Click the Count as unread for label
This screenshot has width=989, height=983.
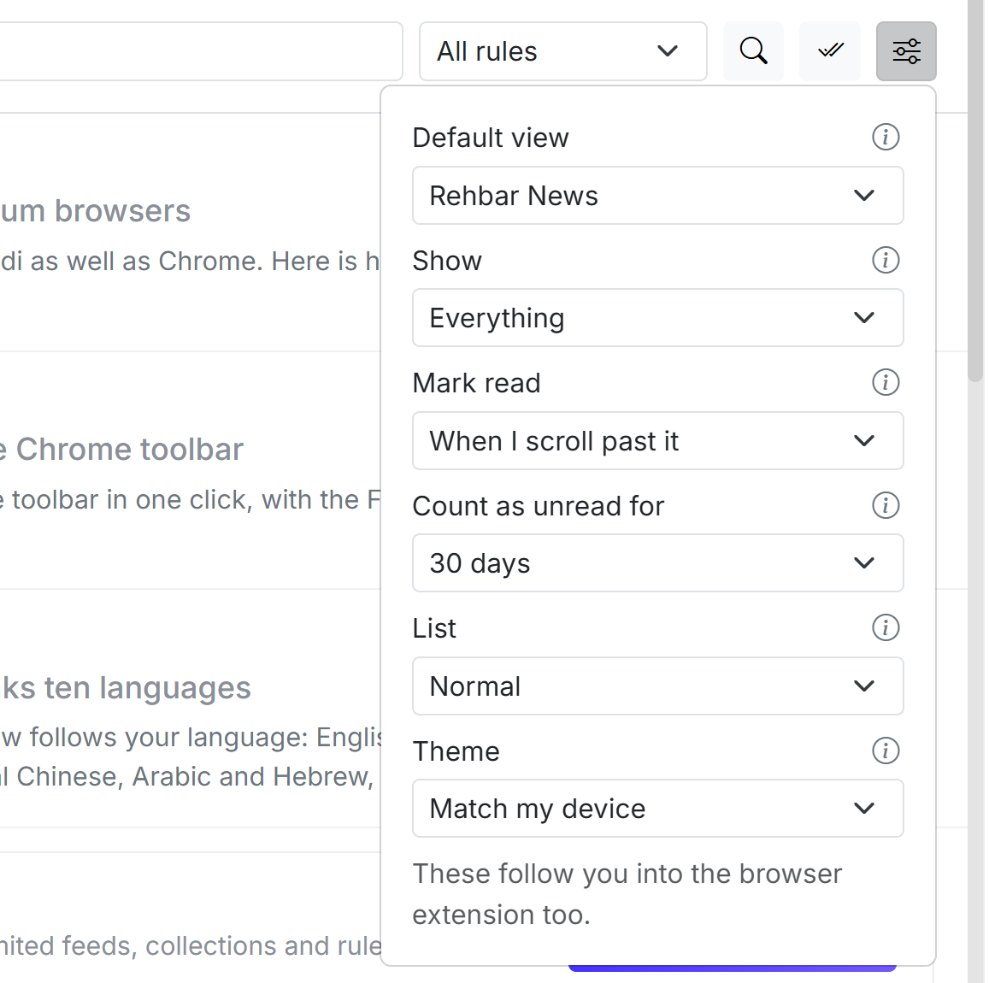click(538, 506)
